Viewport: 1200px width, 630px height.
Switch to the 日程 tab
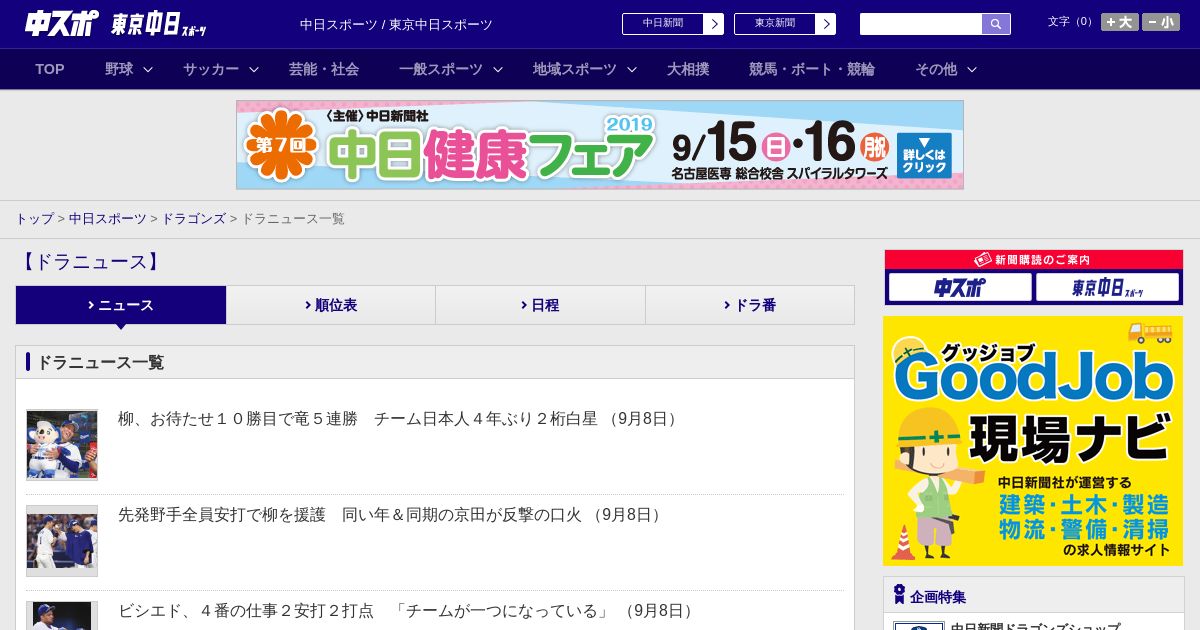pos(540,305)
